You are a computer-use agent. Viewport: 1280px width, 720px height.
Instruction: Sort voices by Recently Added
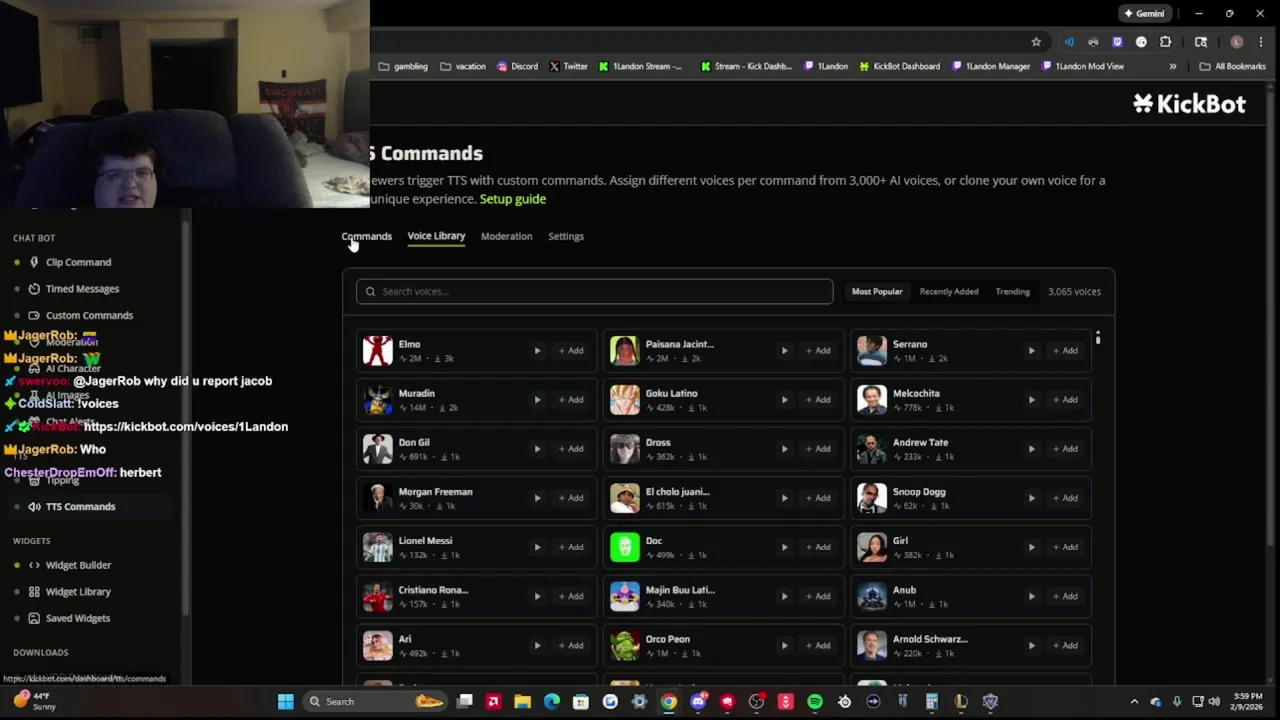tap(949, 291)
